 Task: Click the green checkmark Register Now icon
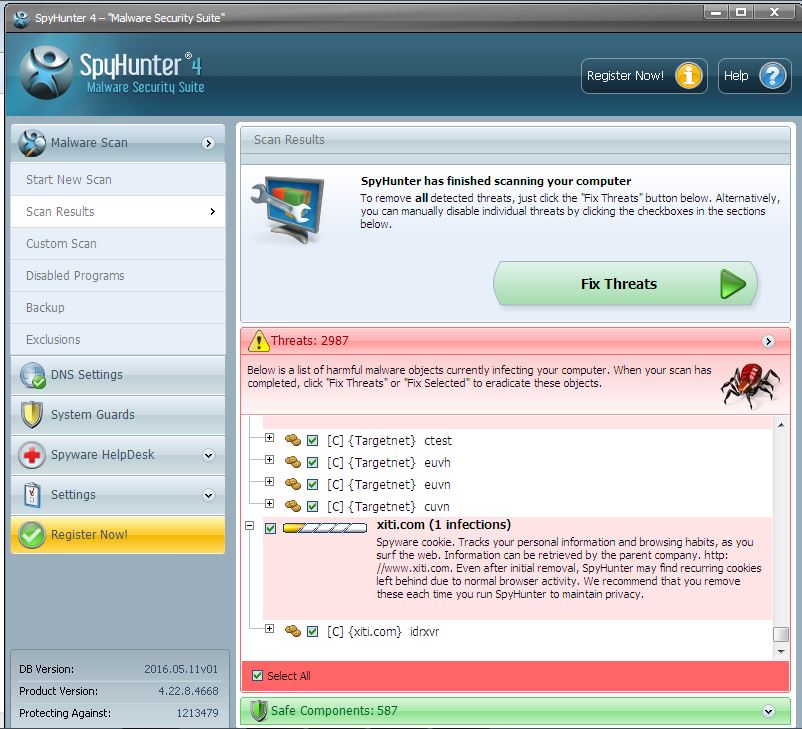(x=32, y=535)
